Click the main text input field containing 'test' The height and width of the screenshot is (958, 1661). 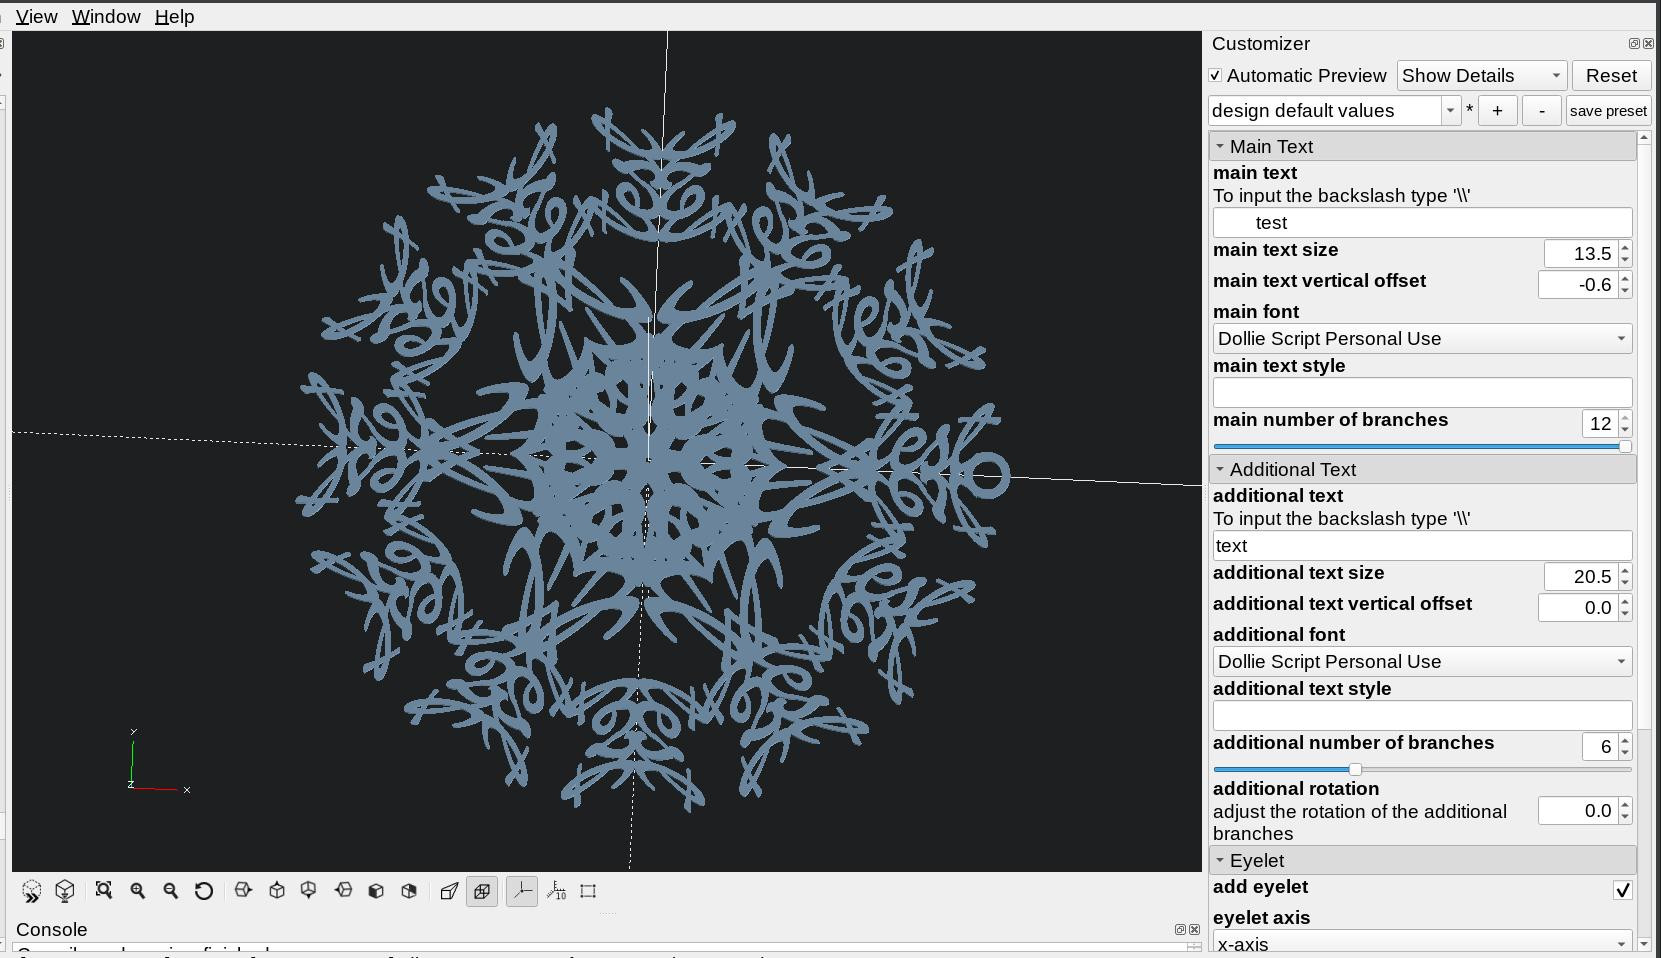click(1421, 222)
